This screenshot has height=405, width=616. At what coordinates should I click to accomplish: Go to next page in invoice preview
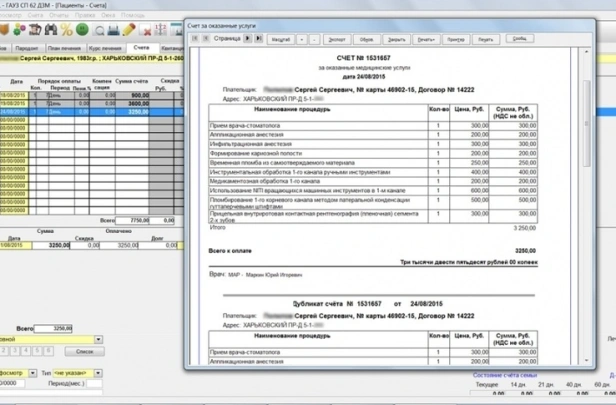(254, 38)
